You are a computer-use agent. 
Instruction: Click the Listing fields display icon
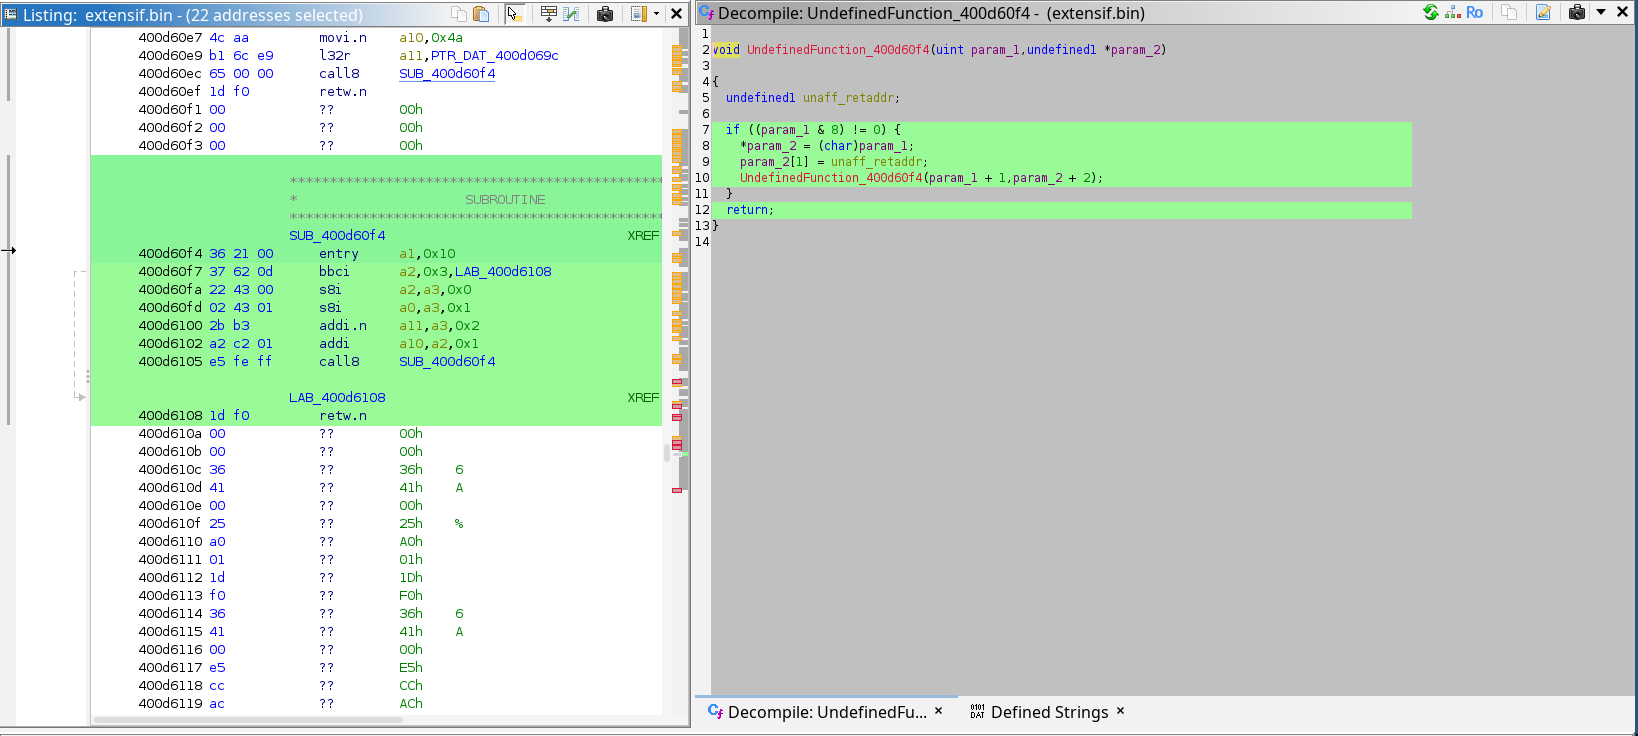click(x=639, y=14)
